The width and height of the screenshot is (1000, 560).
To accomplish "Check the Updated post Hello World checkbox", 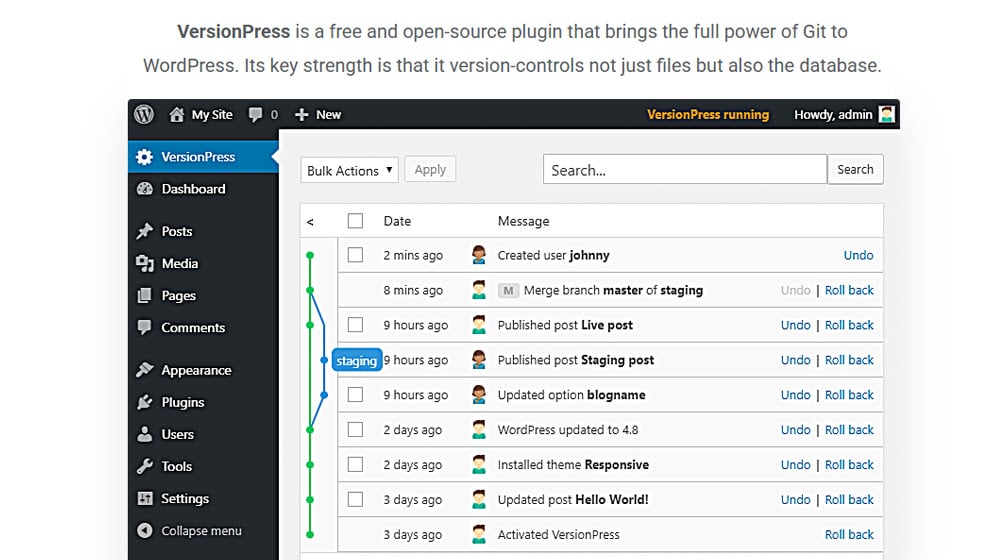I will click(x=355, y=499).
